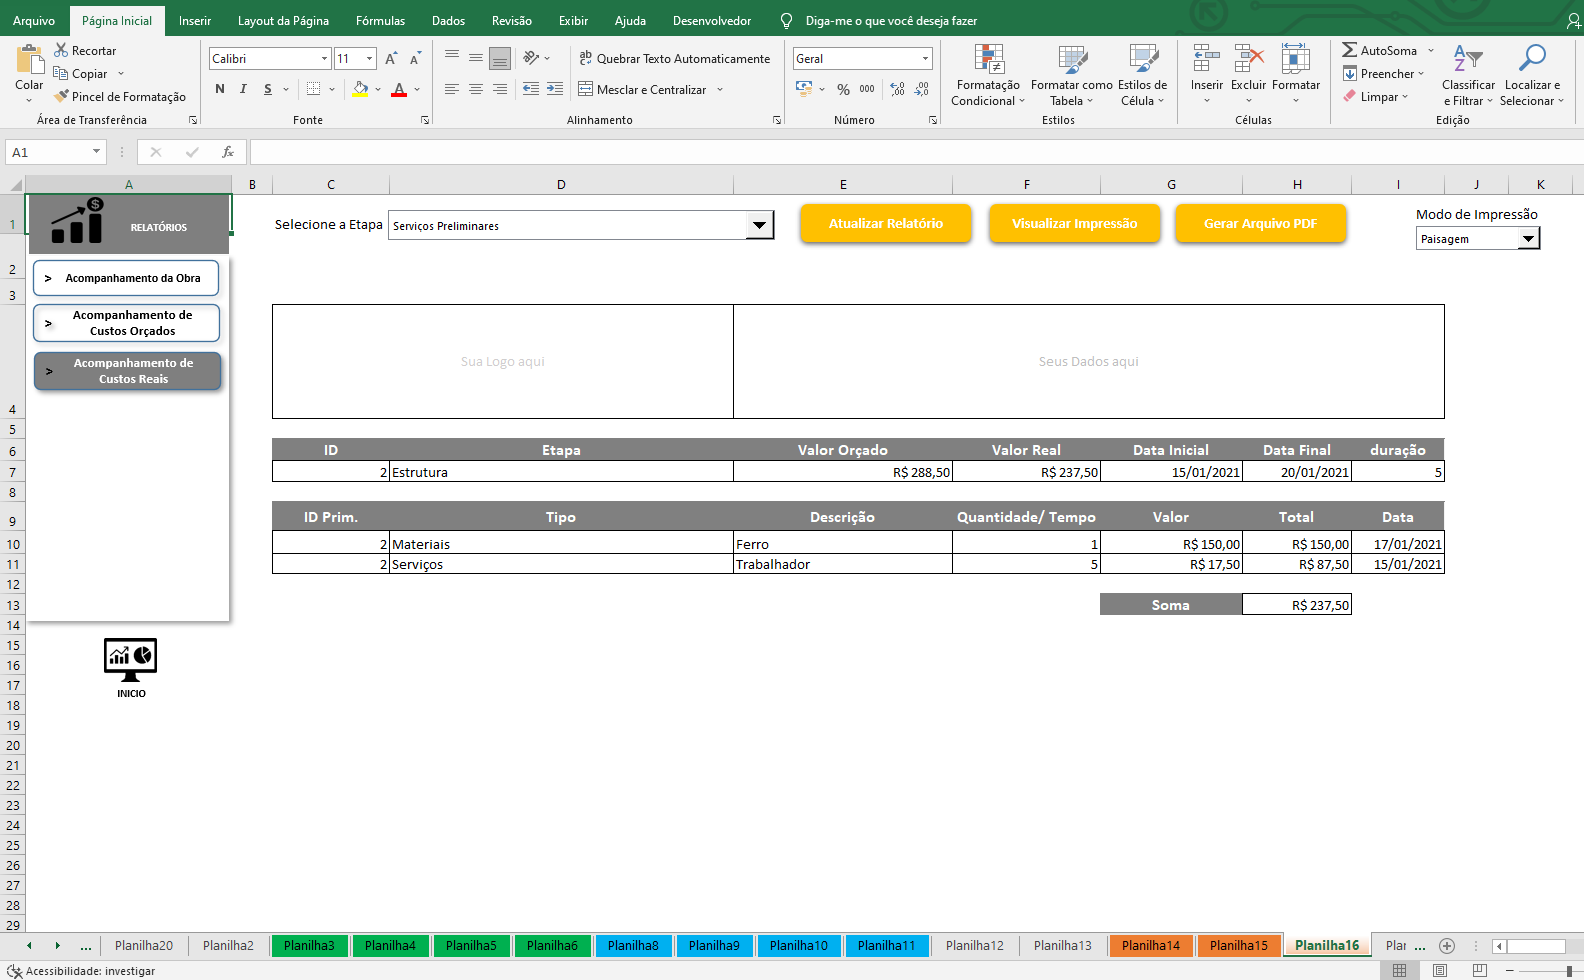1584x980 pixels.
Task: Click the Format Painter brush icon
Action: [x=62, y=97]
